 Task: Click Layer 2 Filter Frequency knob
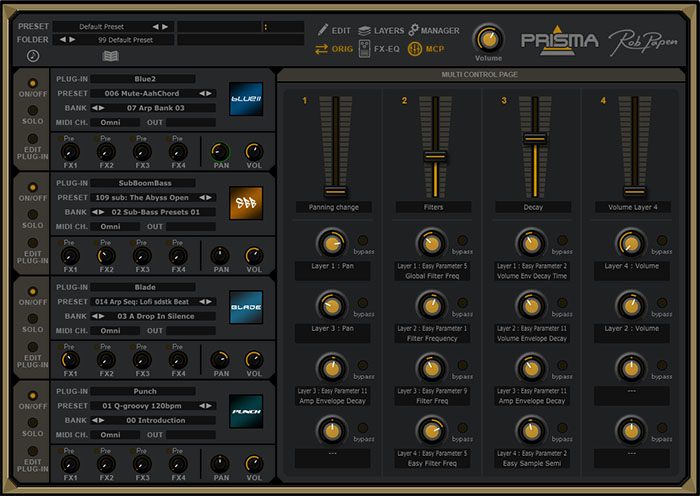(x=431, y=306)
